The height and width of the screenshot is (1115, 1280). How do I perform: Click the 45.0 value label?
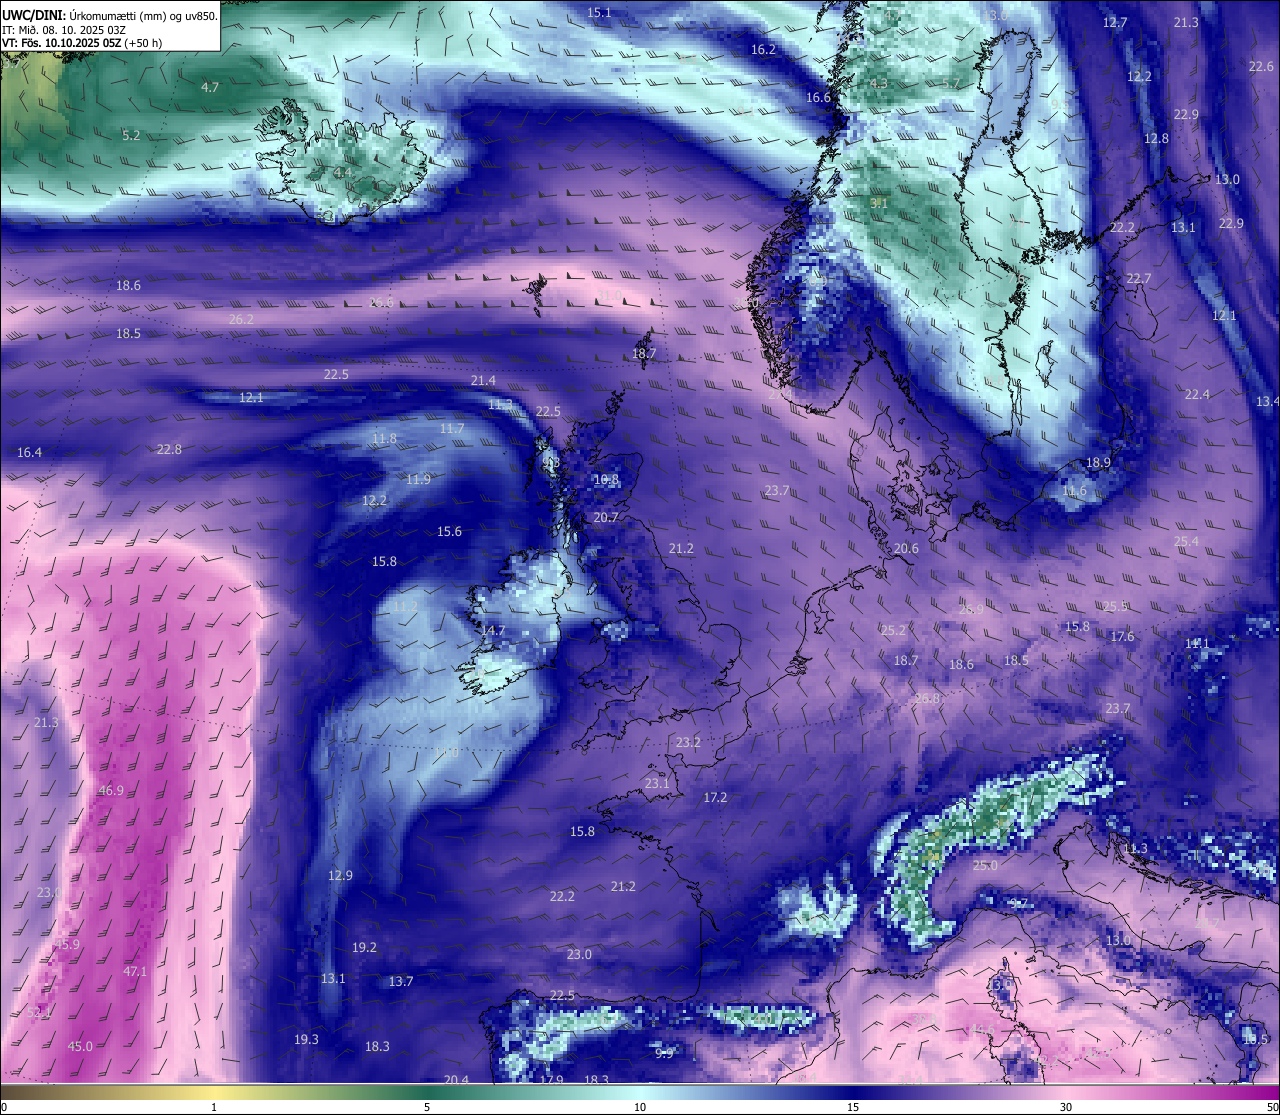click(80, 1046)
